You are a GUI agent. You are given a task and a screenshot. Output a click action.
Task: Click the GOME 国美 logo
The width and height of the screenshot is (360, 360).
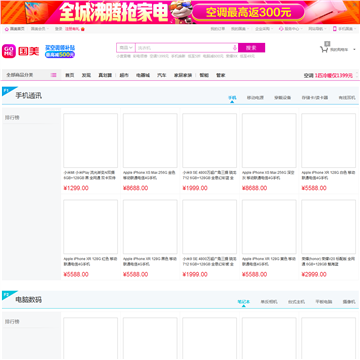[21, 51]
